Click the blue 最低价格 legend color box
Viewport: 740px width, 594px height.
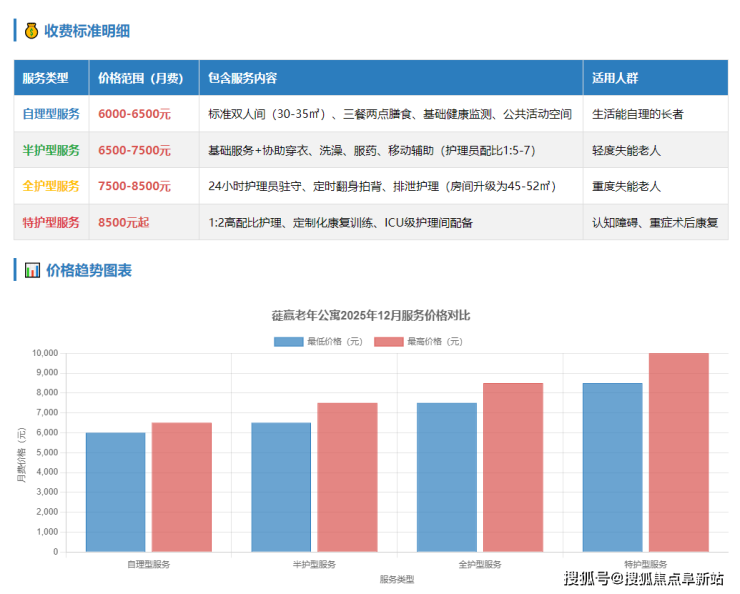tap(287, 341)
